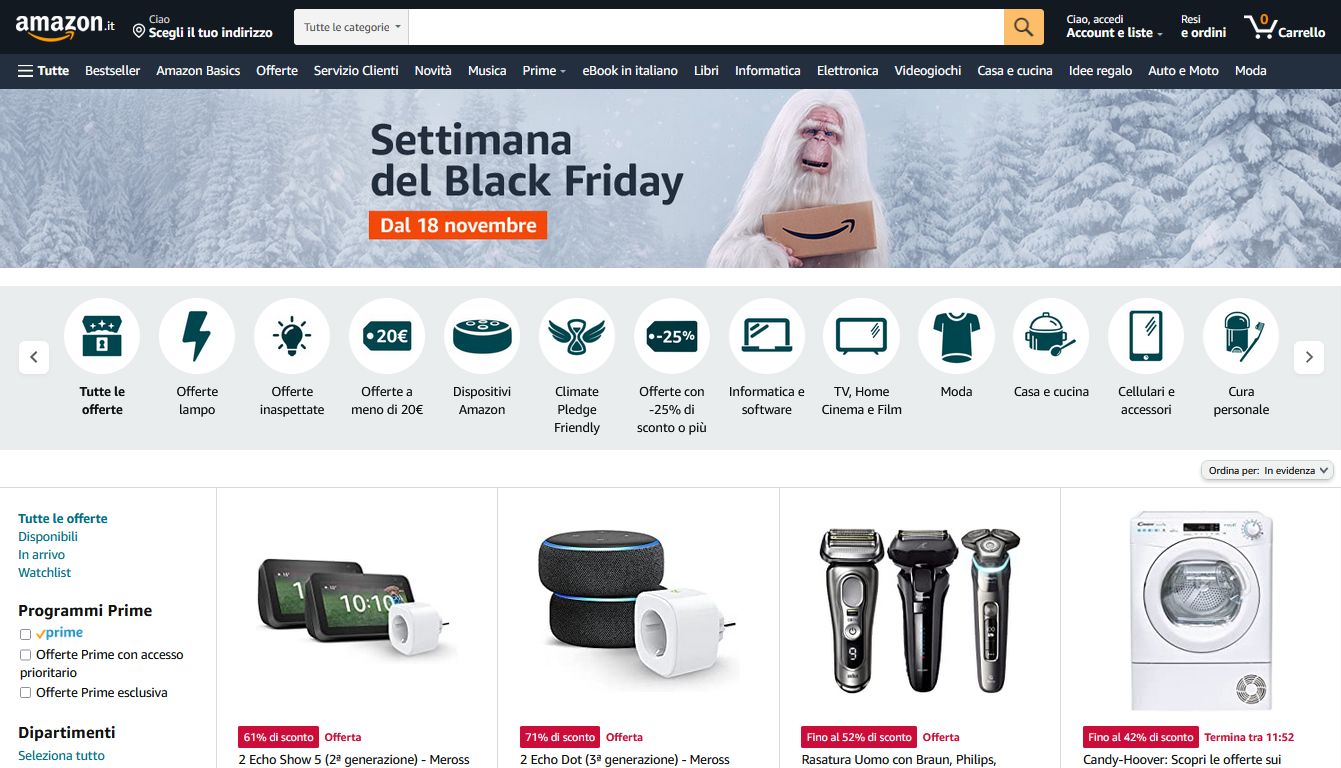Image resolution: width=1341 pixels, height=768 pixels.
Task: Click Seleziona tutto under Dipartimenti
Action: (61, 756)
